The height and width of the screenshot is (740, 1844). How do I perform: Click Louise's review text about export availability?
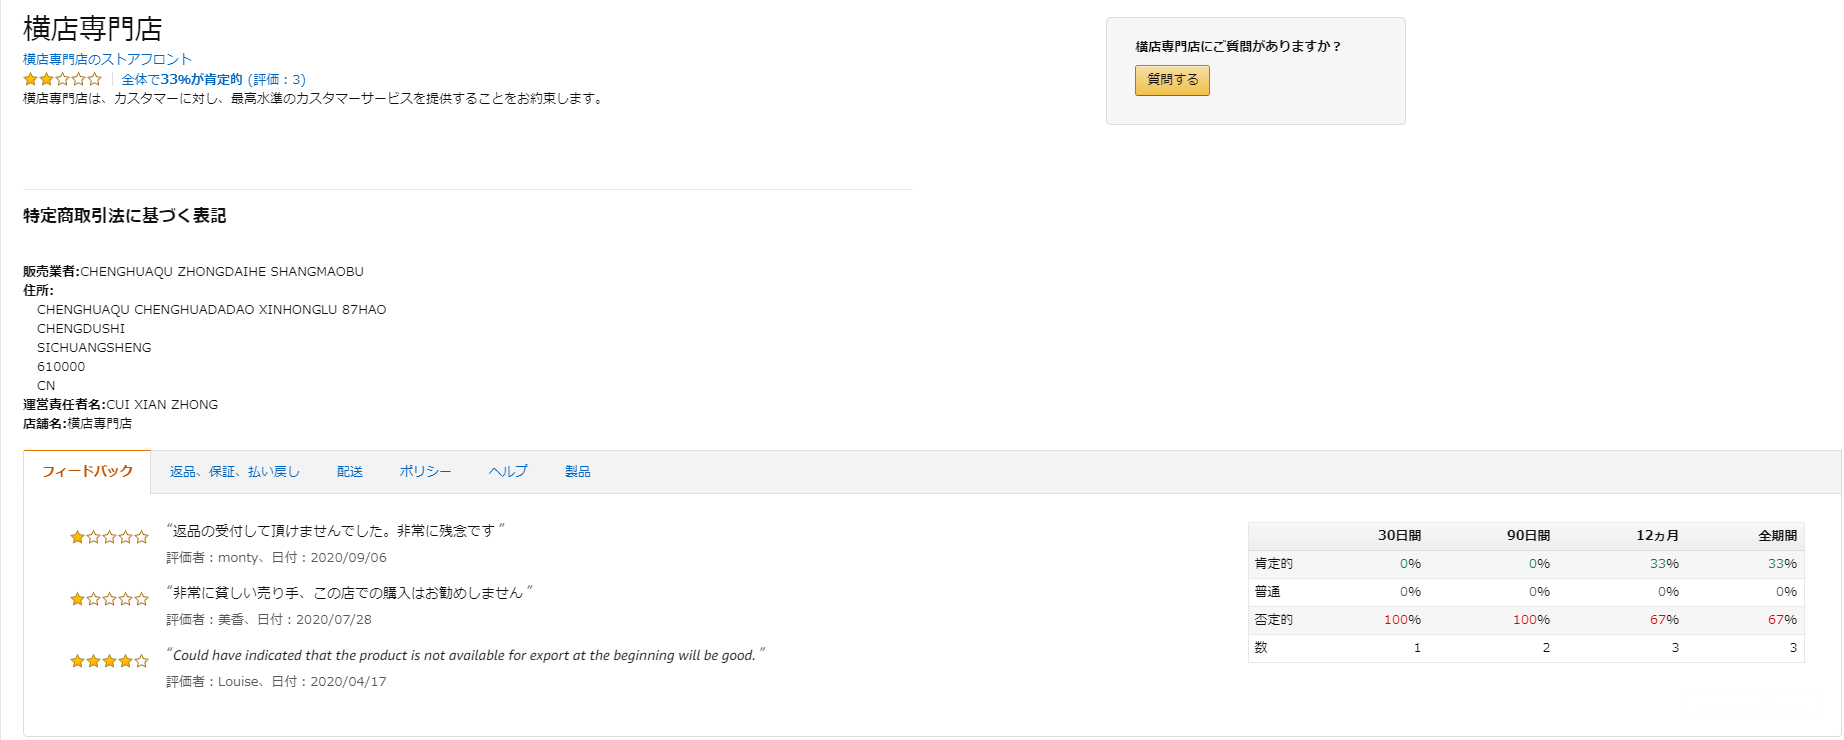(x=464, y=655)
